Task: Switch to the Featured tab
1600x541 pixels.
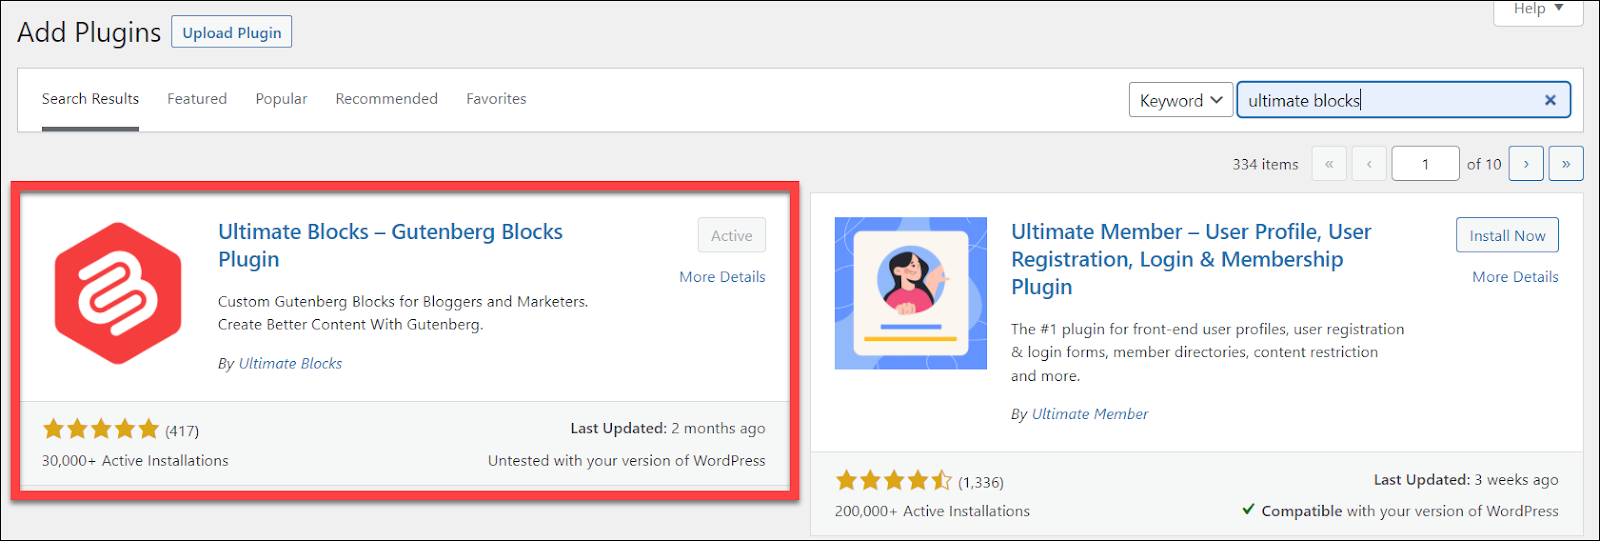Action: (197, 99)
